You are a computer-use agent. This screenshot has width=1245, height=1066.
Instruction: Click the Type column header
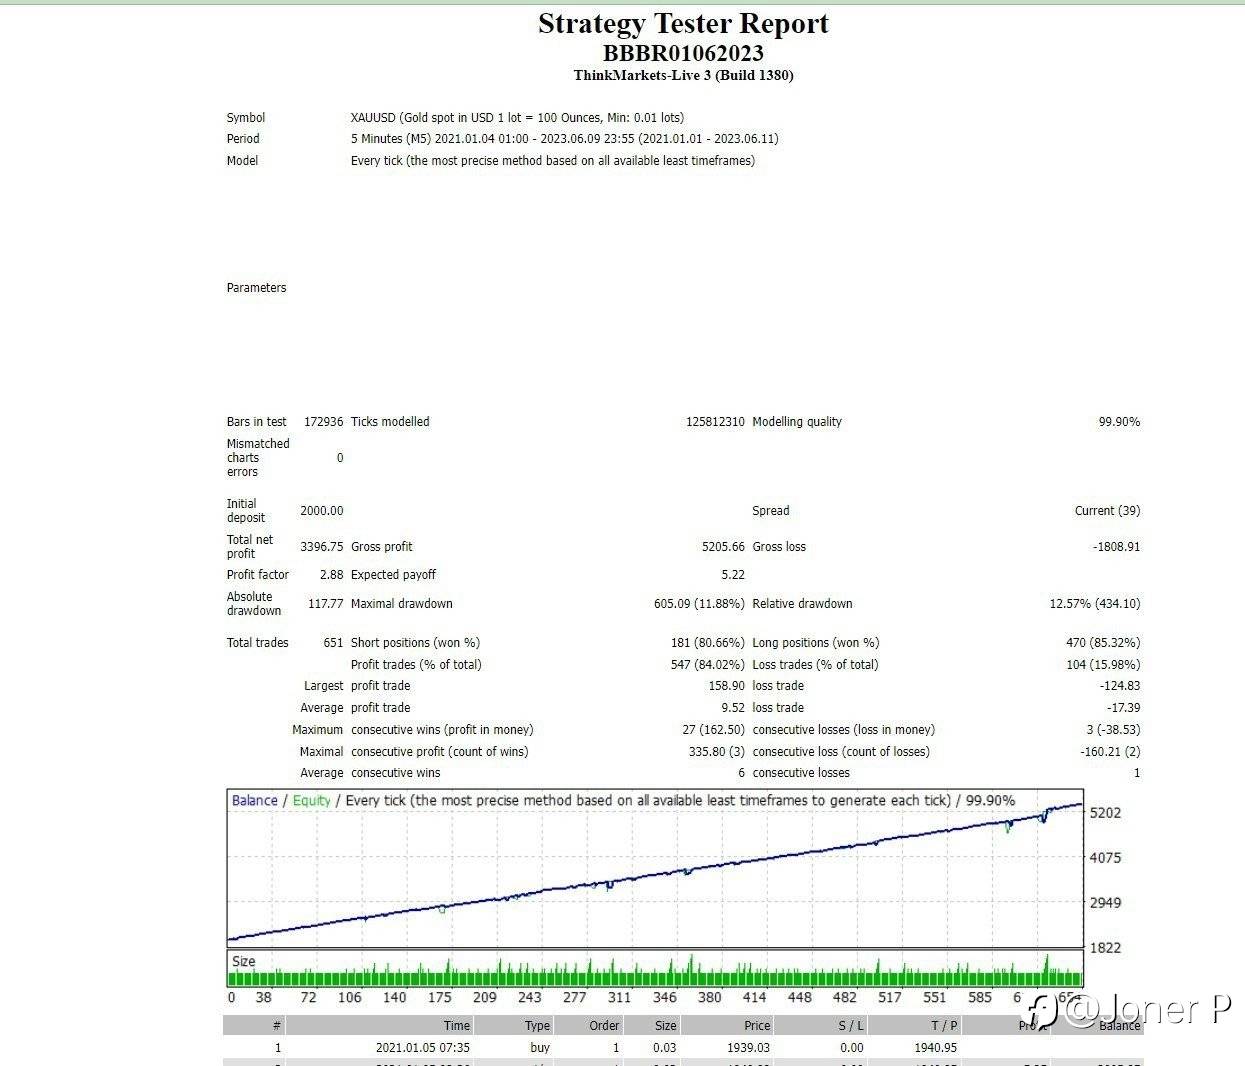537,1025
